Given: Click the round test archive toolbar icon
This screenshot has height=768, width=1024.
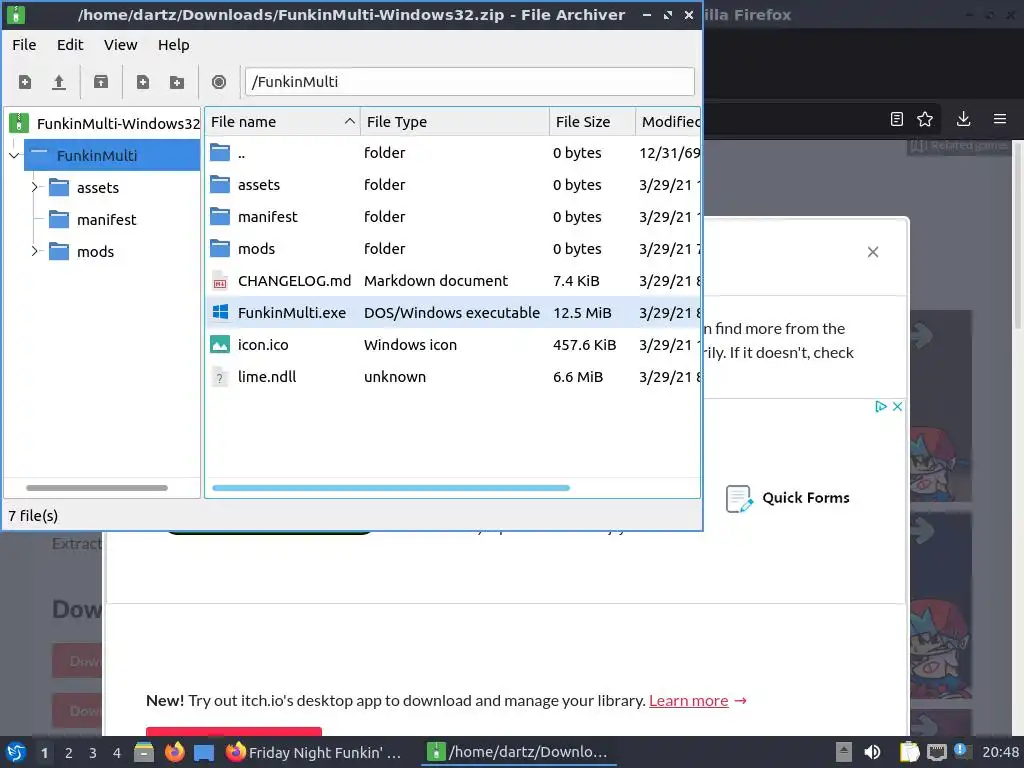Looking at the screenshot, I should [219, 82].
